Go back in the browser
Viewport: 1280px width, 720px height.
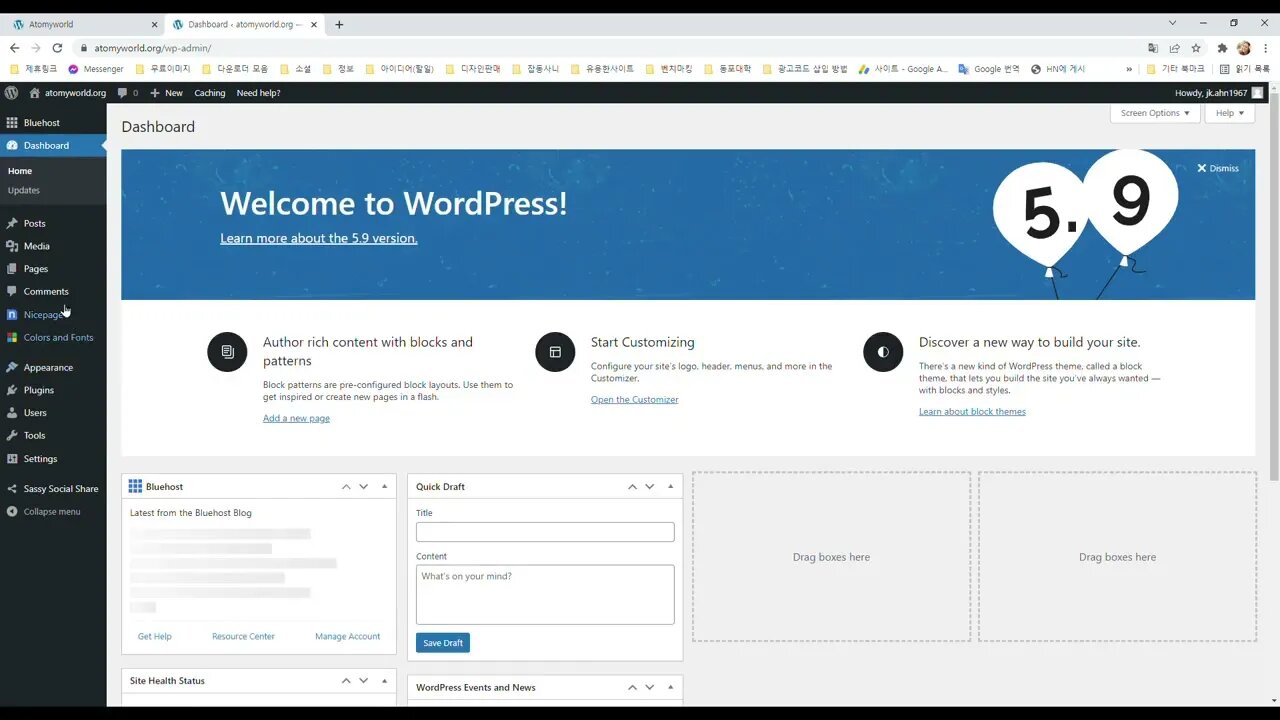tap(14, 48)
